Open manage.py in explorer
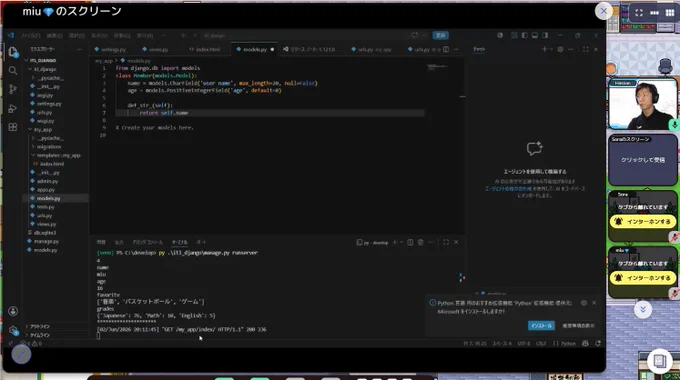The height and width of the screenshot is (380, 680). point(47,241)
